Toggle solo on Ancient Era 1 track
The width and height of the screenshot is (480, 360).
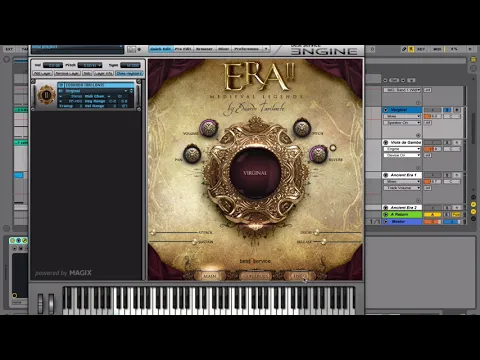447,175
